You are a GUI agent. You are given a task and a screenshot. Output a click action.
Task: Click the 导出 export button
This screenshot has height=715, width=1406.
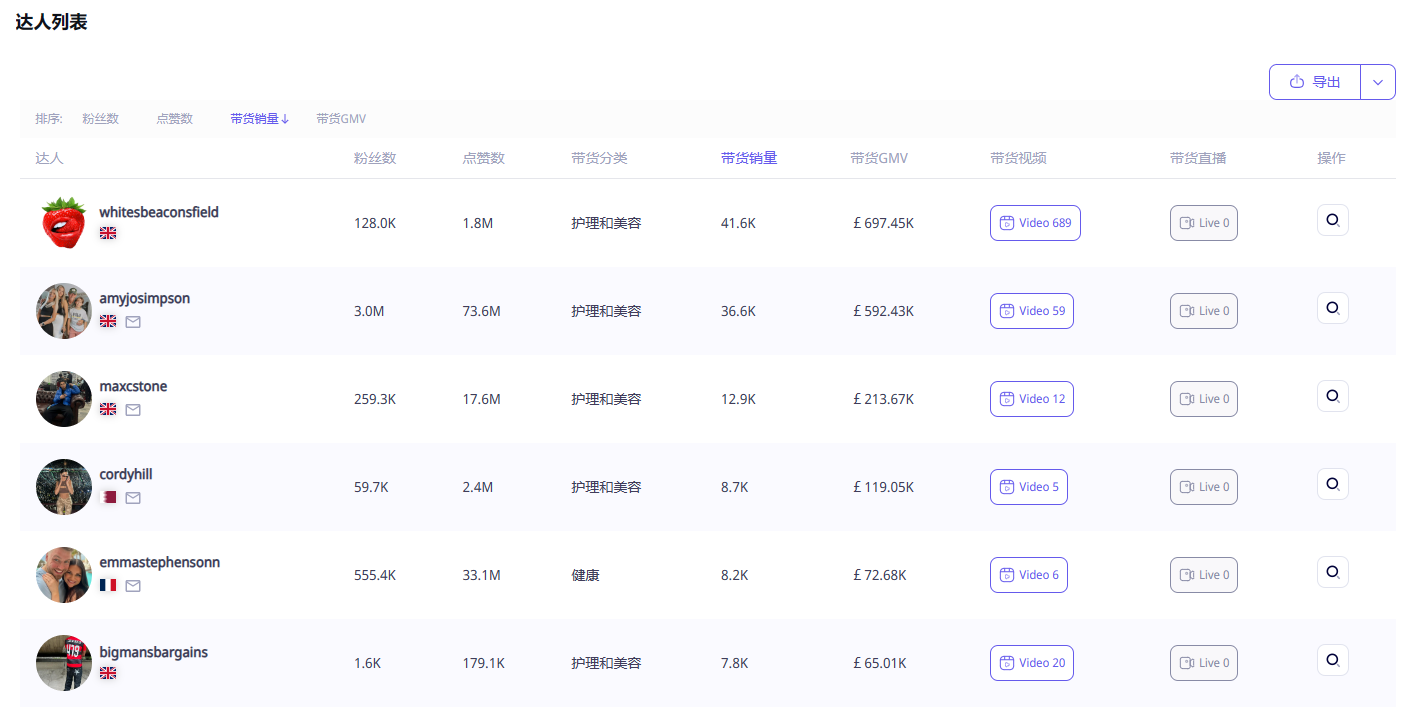1315,82
